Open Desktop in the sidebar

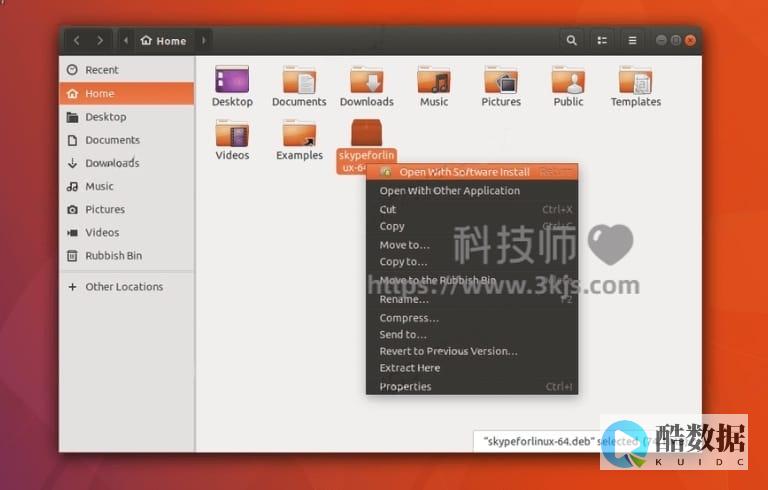click(127, 117)
